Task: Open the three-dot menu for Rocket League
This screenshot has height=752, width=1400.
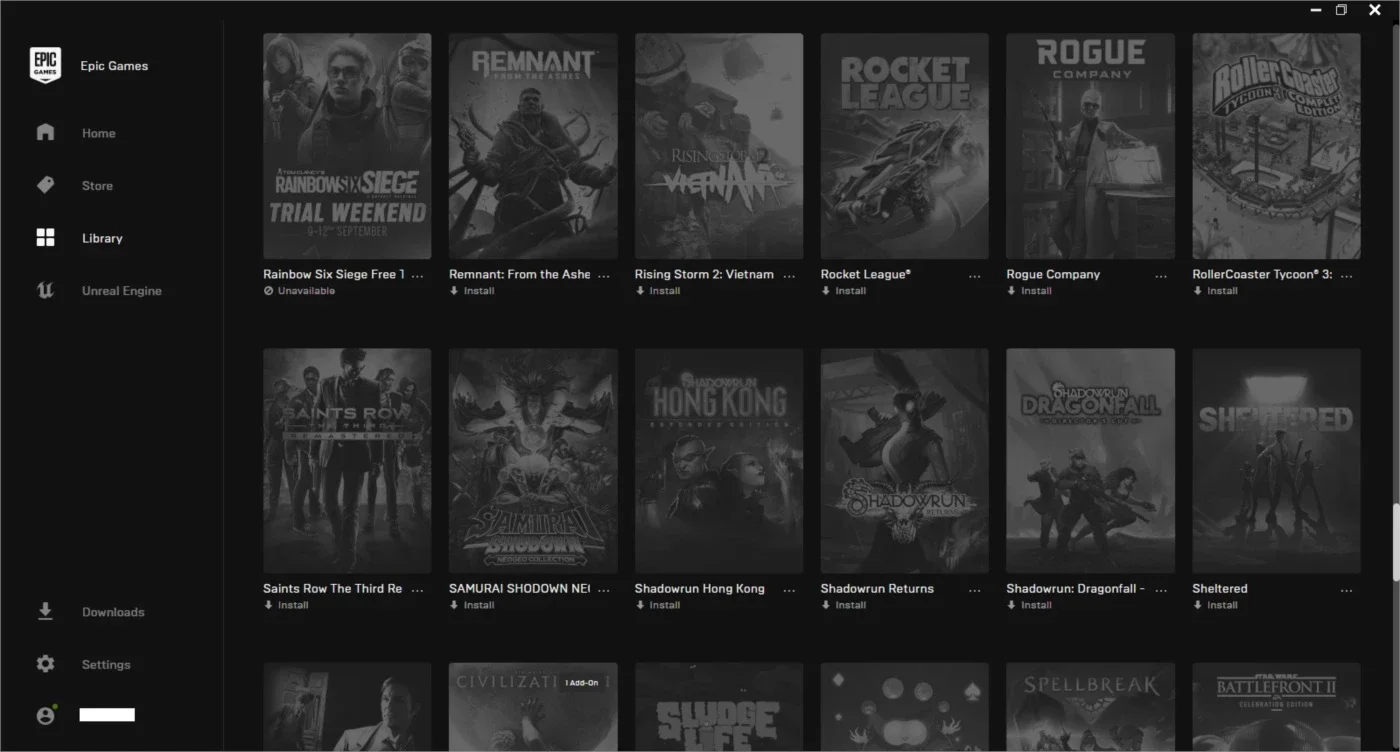Action: [x=975, y=275]
